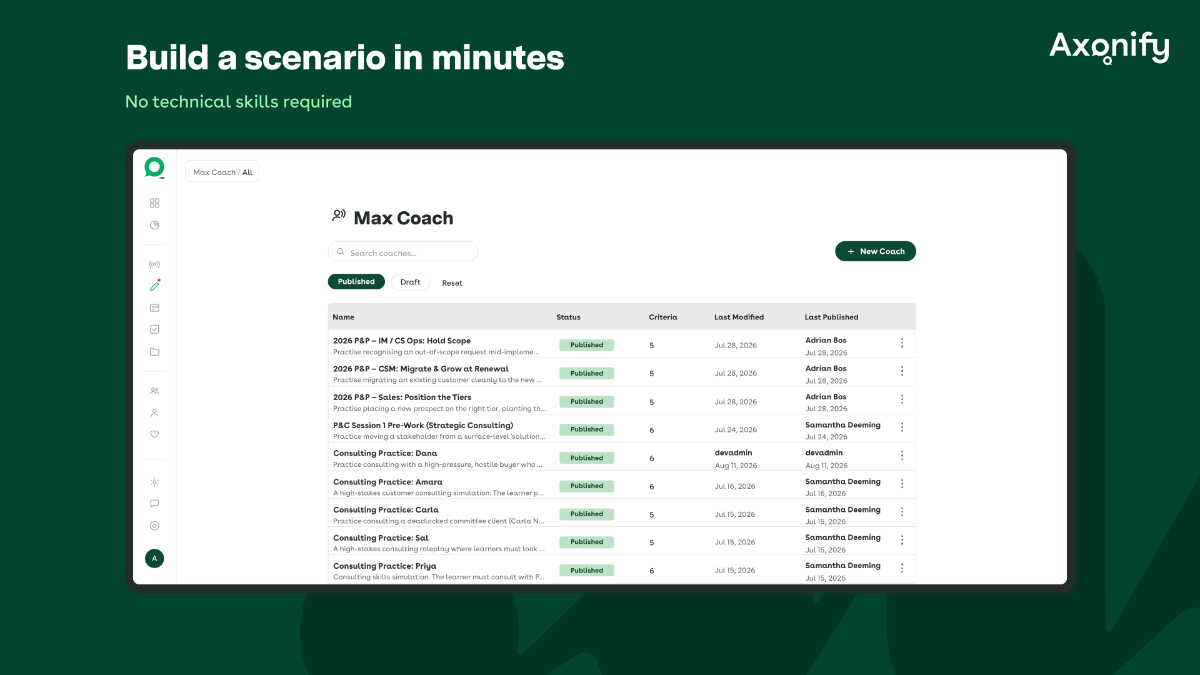The height and width of the screenshot is (675, 1200).
Task: Open the folder icon in sidebar
Action: pos(154,352)
